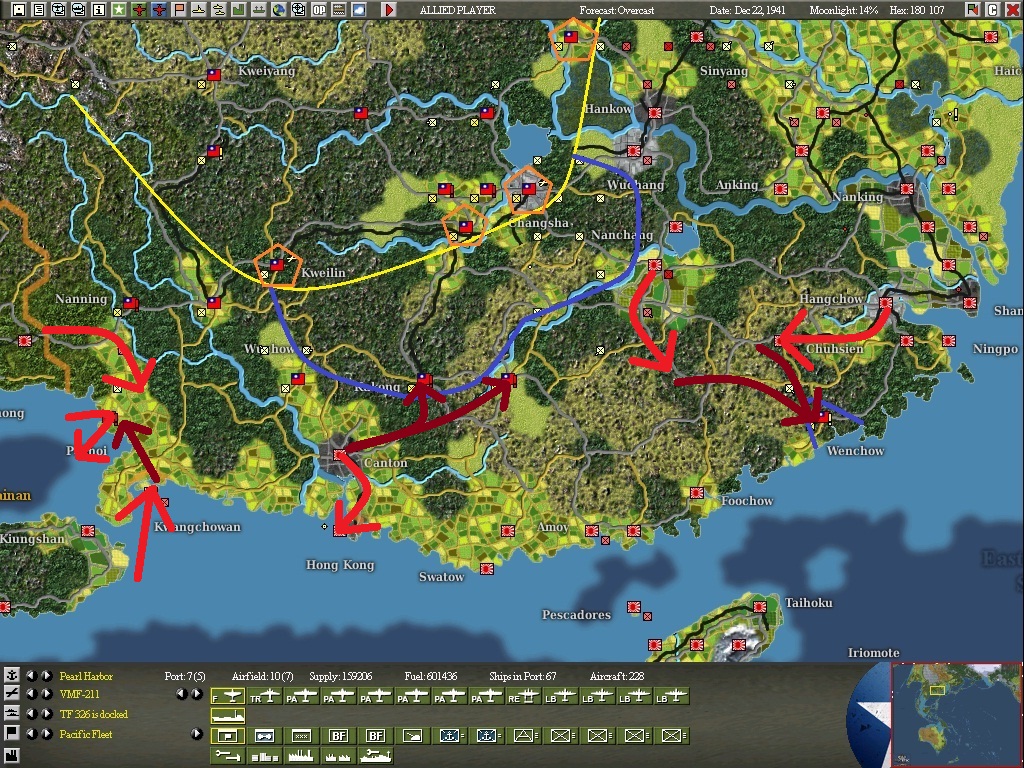This screenshot has width=1024, height=768.
Task: Open the text list report icon
Action: click(x=39, y=10)
